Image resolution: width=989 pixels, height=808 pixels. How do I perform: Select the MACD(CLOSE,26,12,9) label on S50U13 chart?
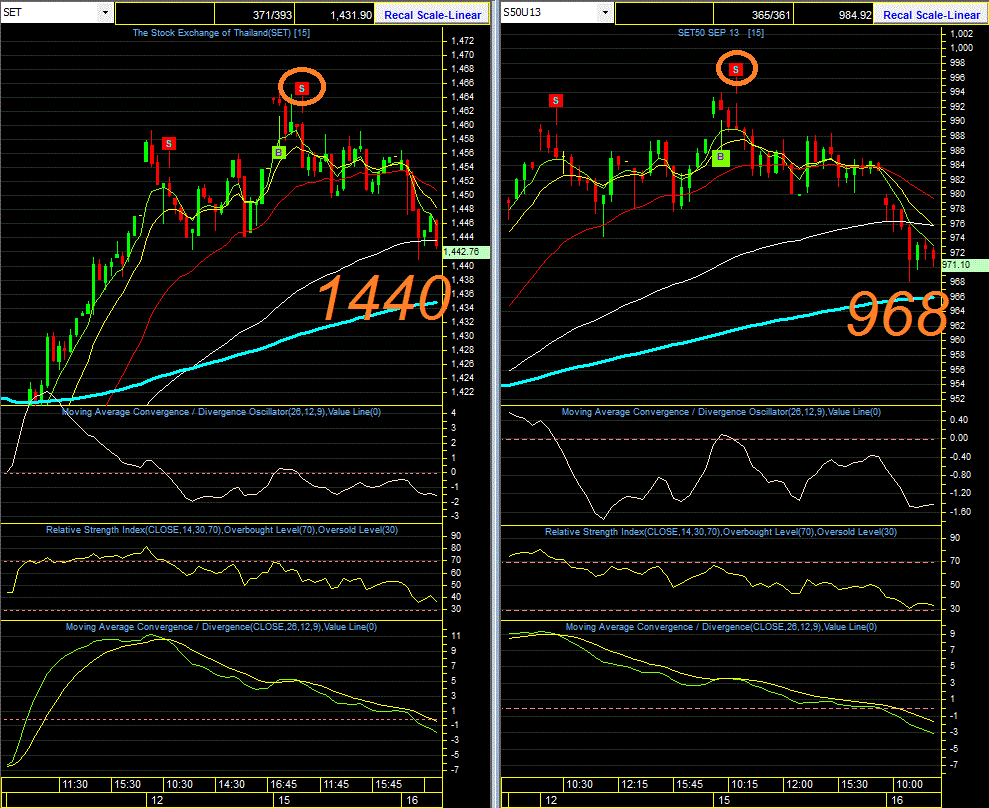click(721, 627)
